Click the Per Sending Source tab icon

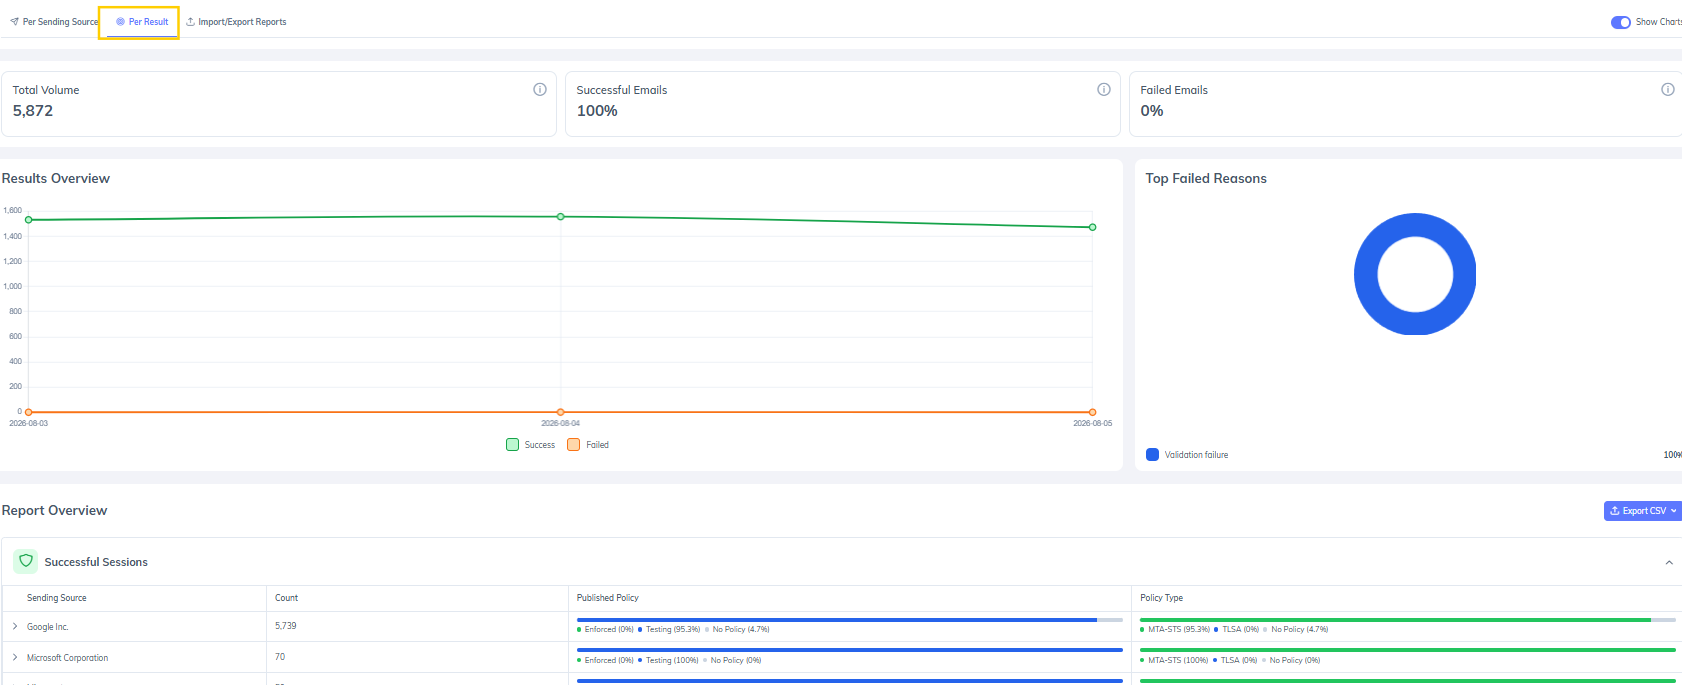coord(14,21)
